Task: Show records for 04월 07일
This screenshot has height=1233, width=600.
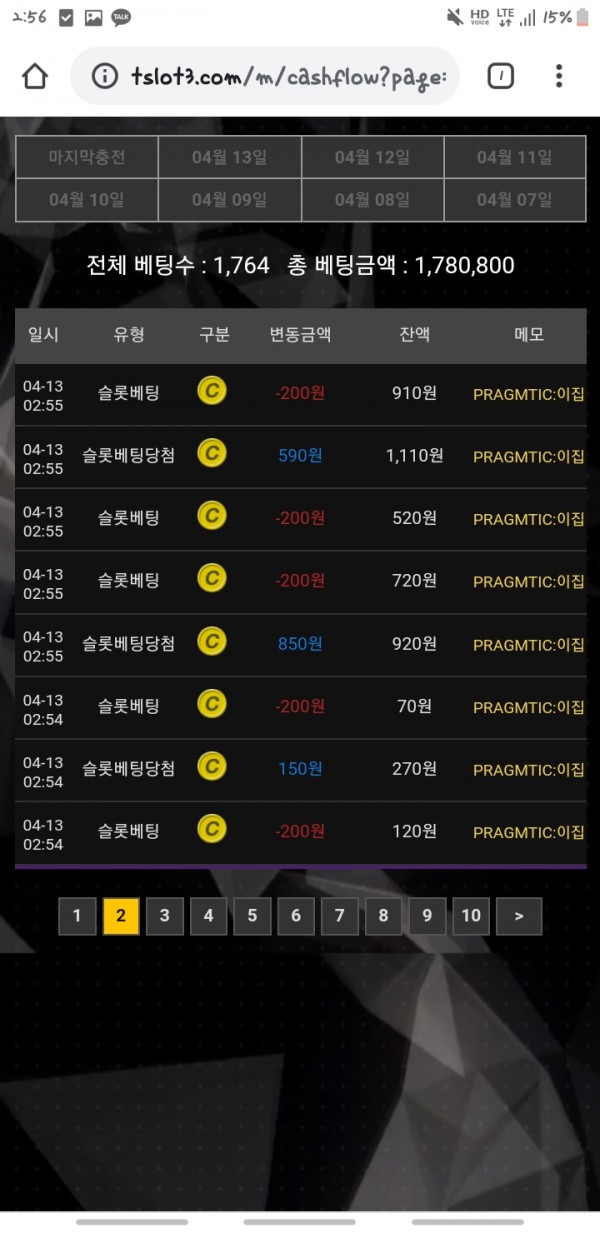Action: coord(515,200)
